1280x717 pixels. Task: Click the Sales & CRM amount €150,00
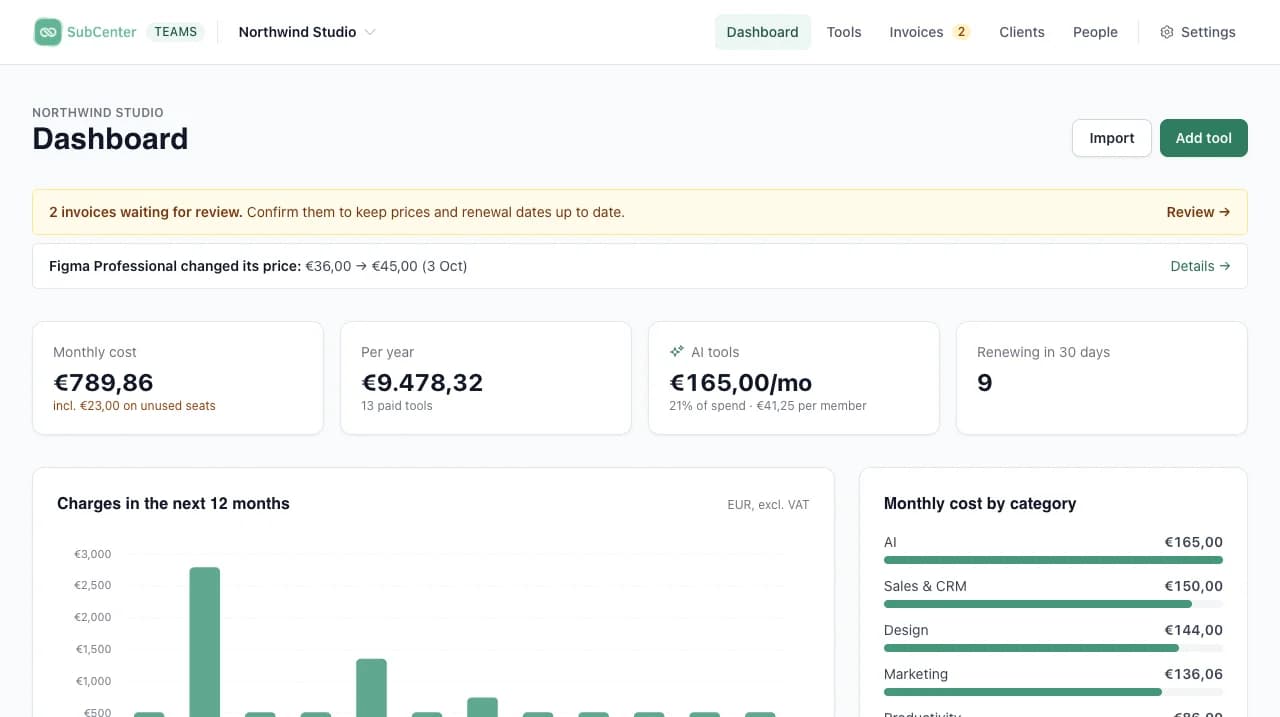coord(1194,586)
